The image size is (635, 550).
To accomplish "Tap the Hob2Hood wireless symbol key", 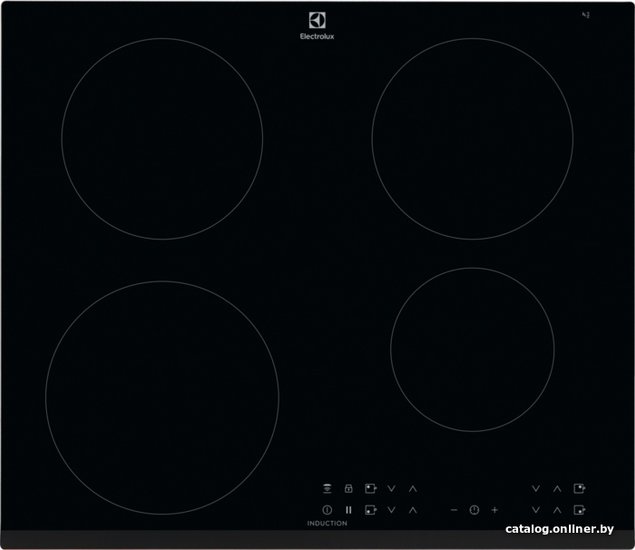I will 327,488.
